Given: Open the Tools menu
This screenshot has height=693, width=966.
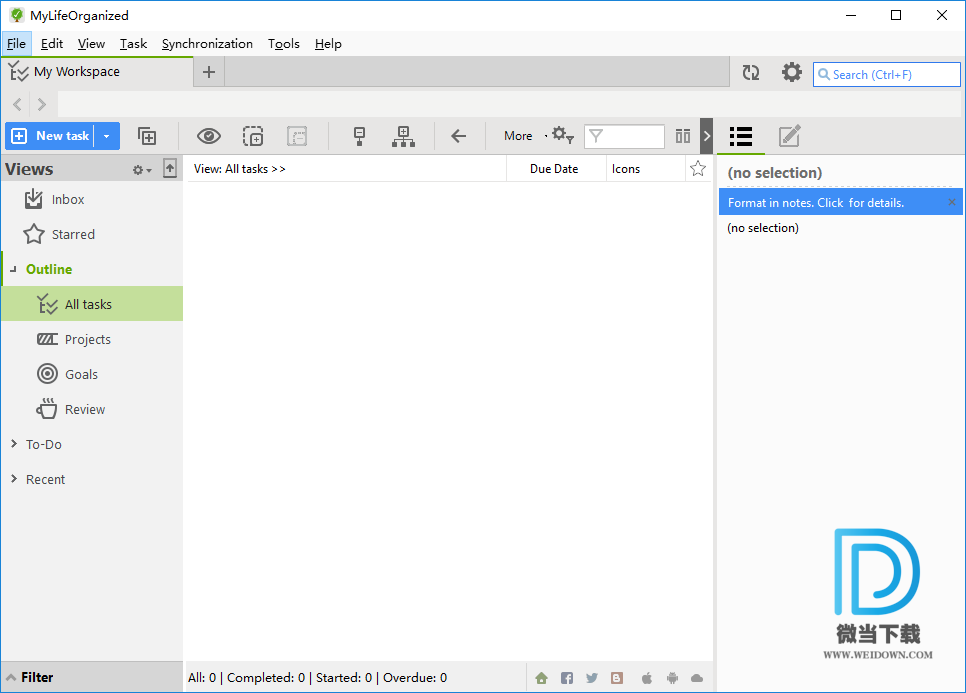Looking at the screenshot, I should tap(283, 44).
